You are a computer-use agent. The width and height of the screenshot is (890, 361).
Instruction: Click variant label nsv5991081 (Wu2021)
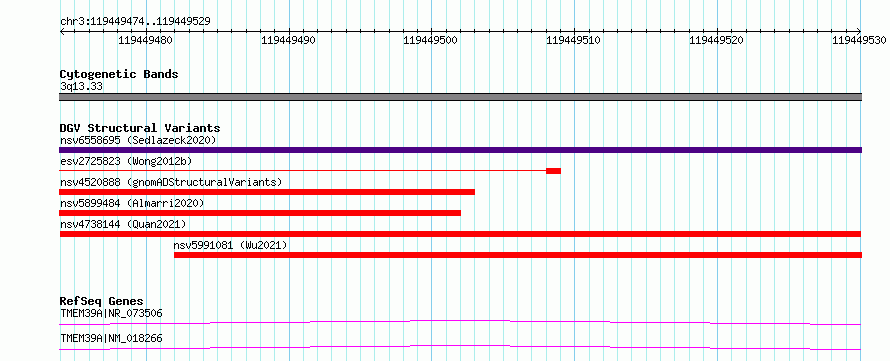pos(231,245)
